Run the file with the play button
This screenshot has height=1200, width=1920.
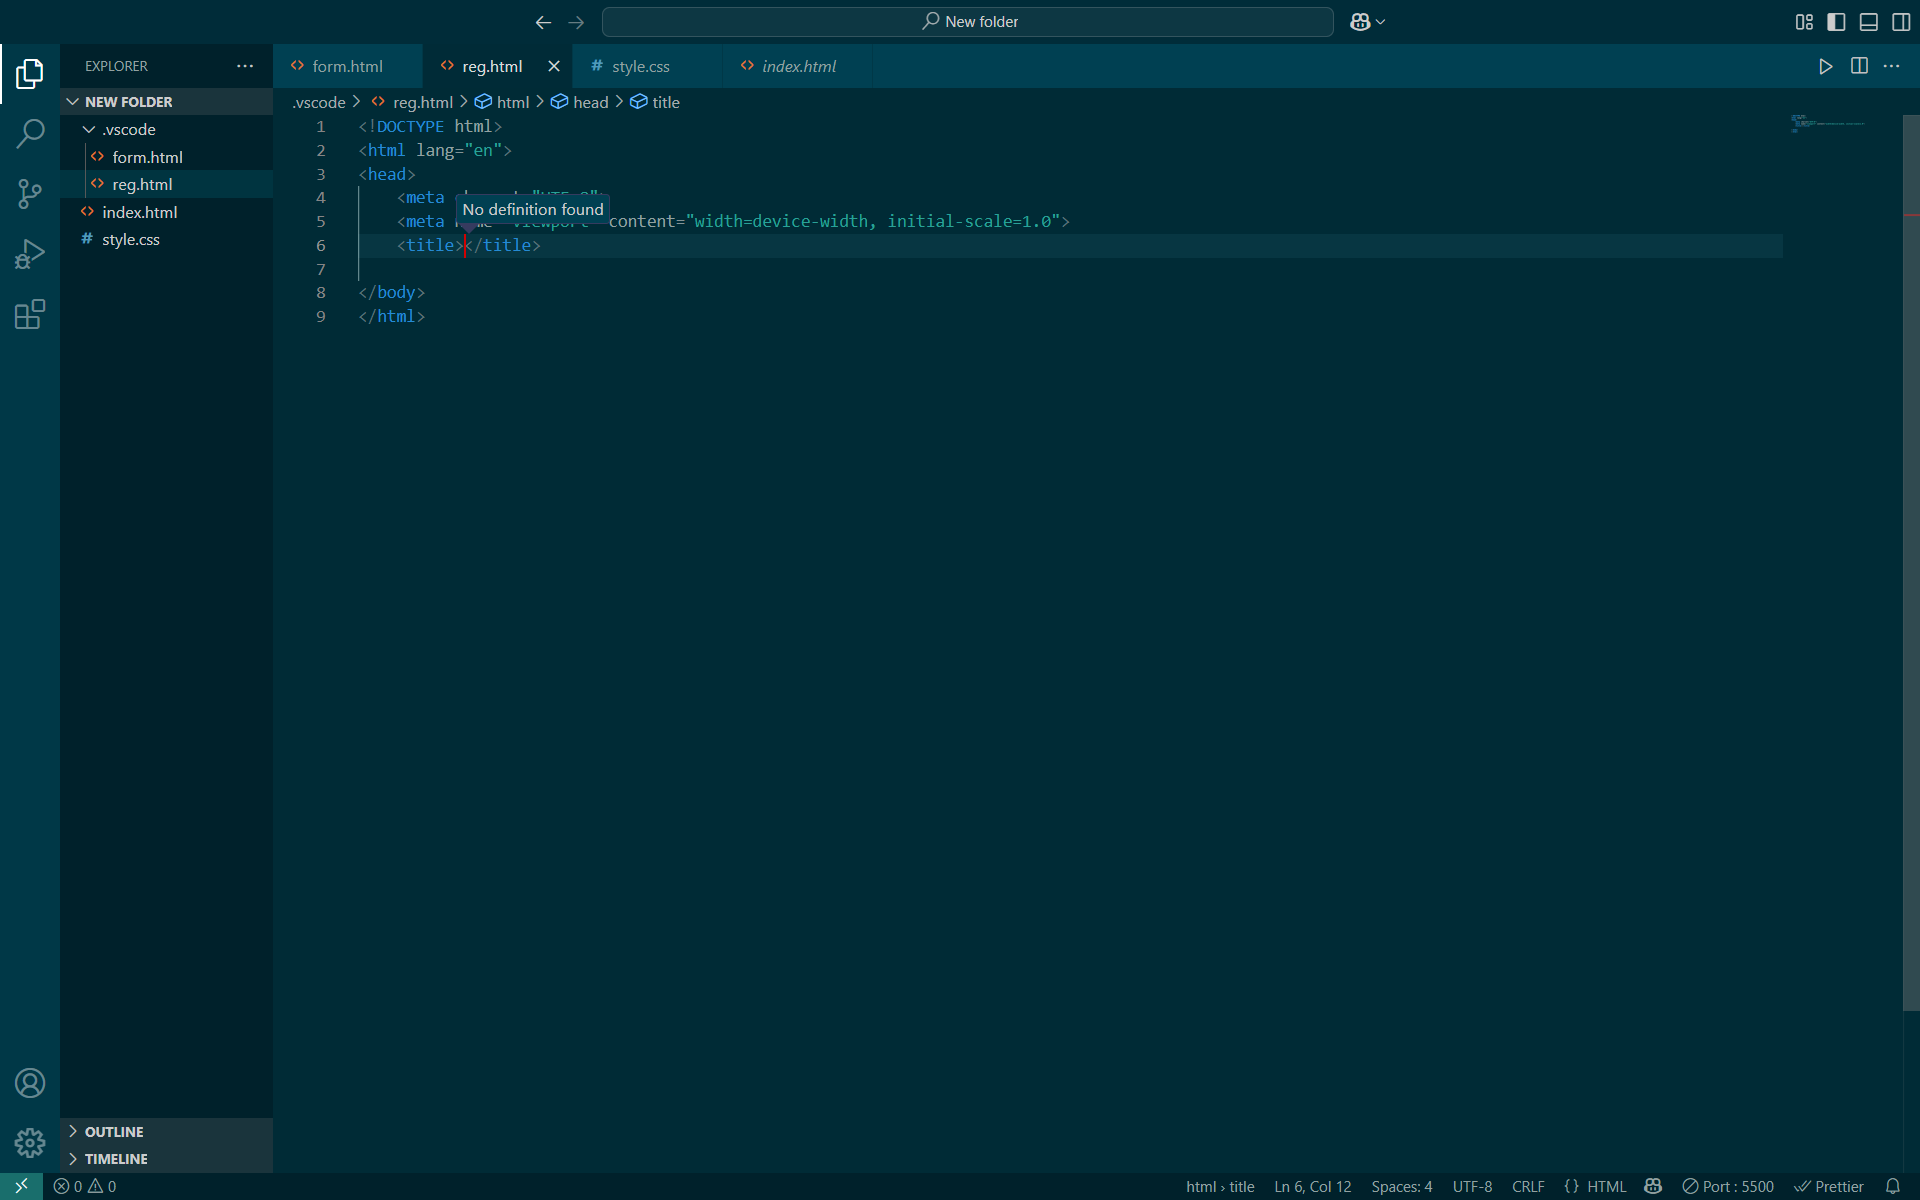pos(1826,66)
